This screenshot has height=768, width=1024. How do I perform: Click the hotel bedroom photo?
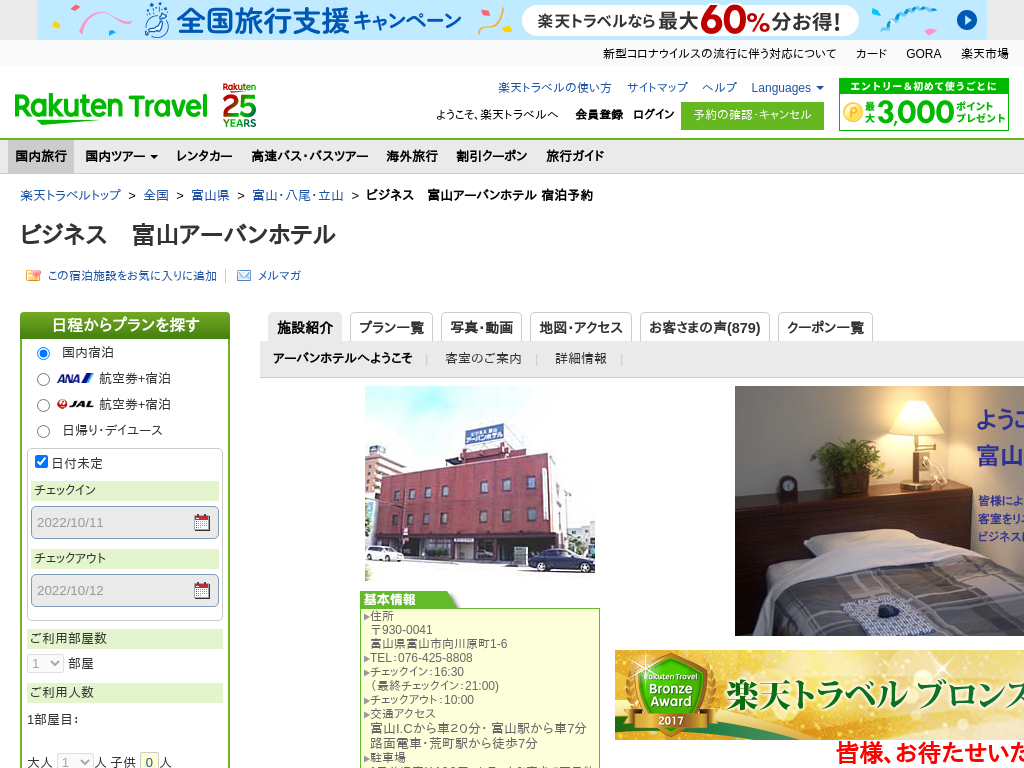[879, 511]
